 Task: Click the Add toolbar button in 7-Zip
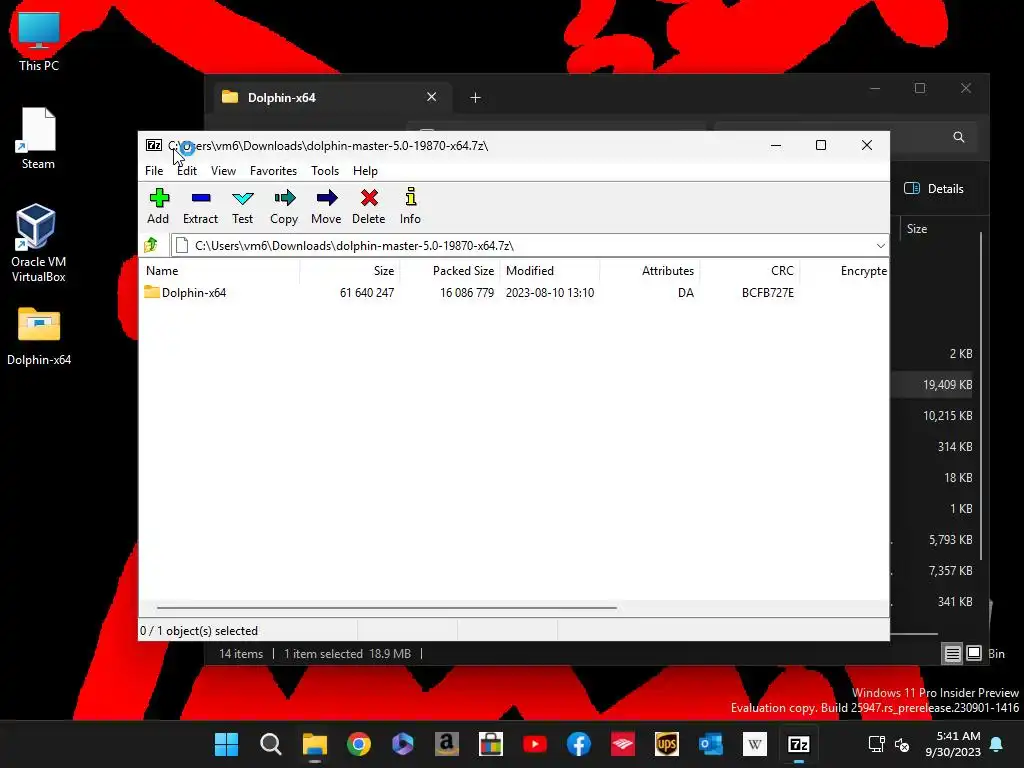click(x=158, y=206)
